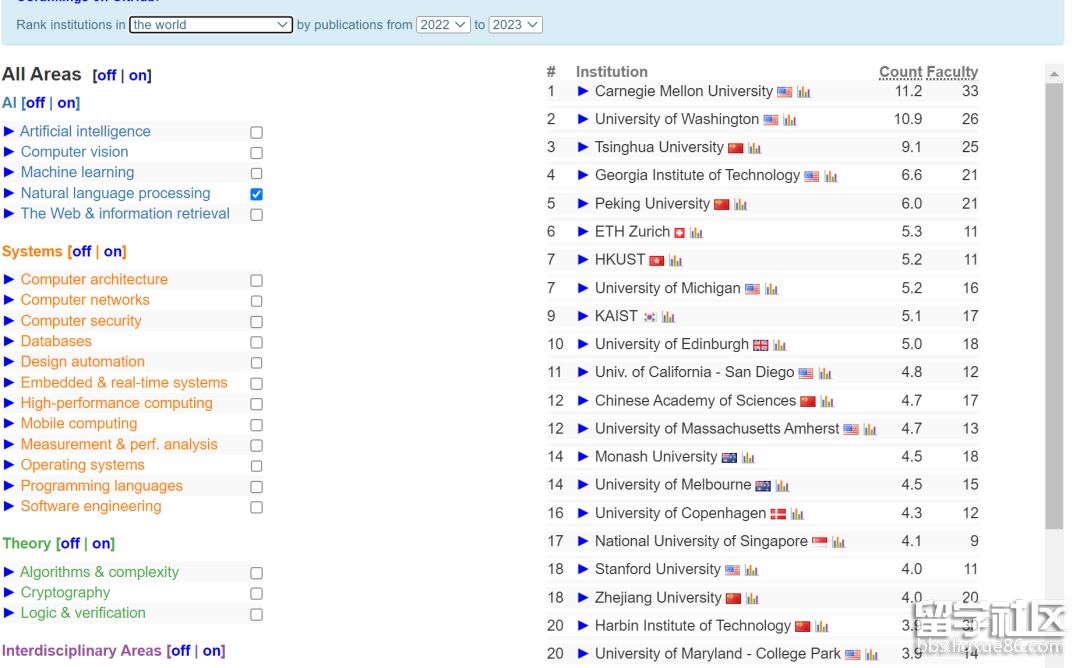This screenshot has width=1080, height=668.
Task: Open the Operating systems area link
Action: pyautogui.click(x=83, y=465)
